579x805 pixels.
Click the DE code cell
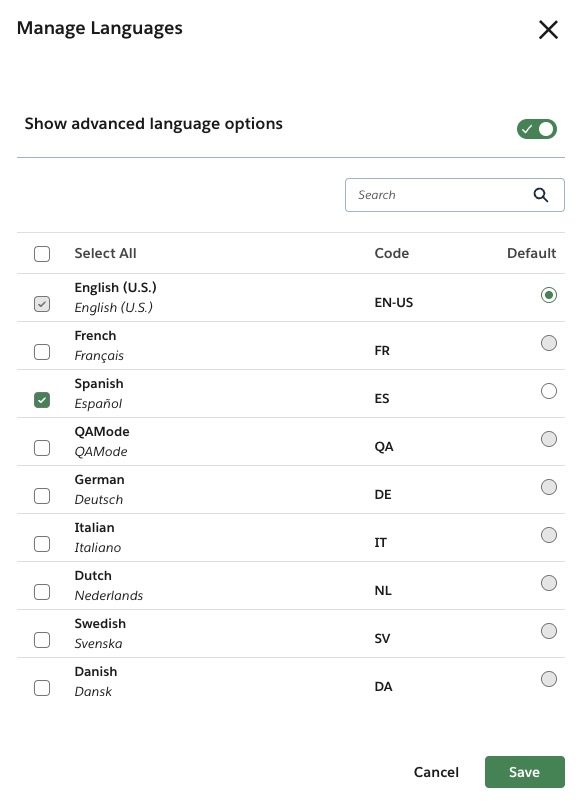coord(383,494)
